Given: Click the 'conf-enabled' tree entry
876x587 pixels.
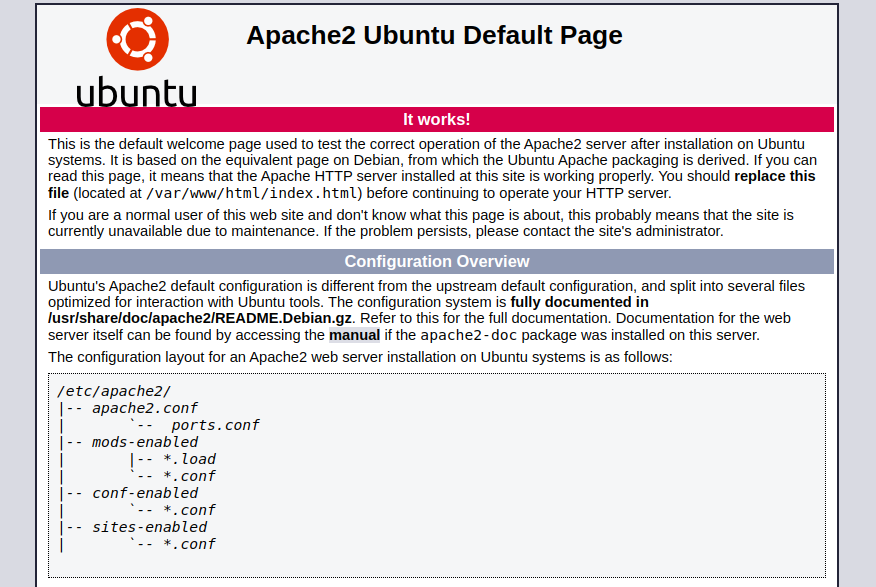Looking at the screenshot, I should pos(145,493).
